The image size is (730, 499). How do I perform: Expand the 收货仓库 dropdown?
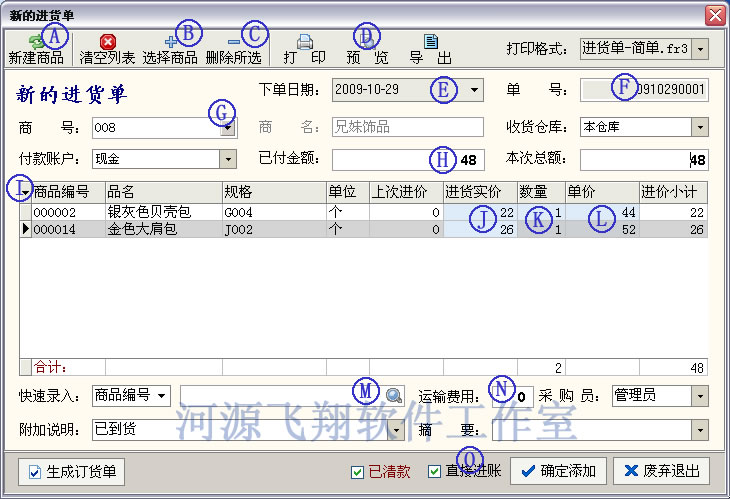700,128
